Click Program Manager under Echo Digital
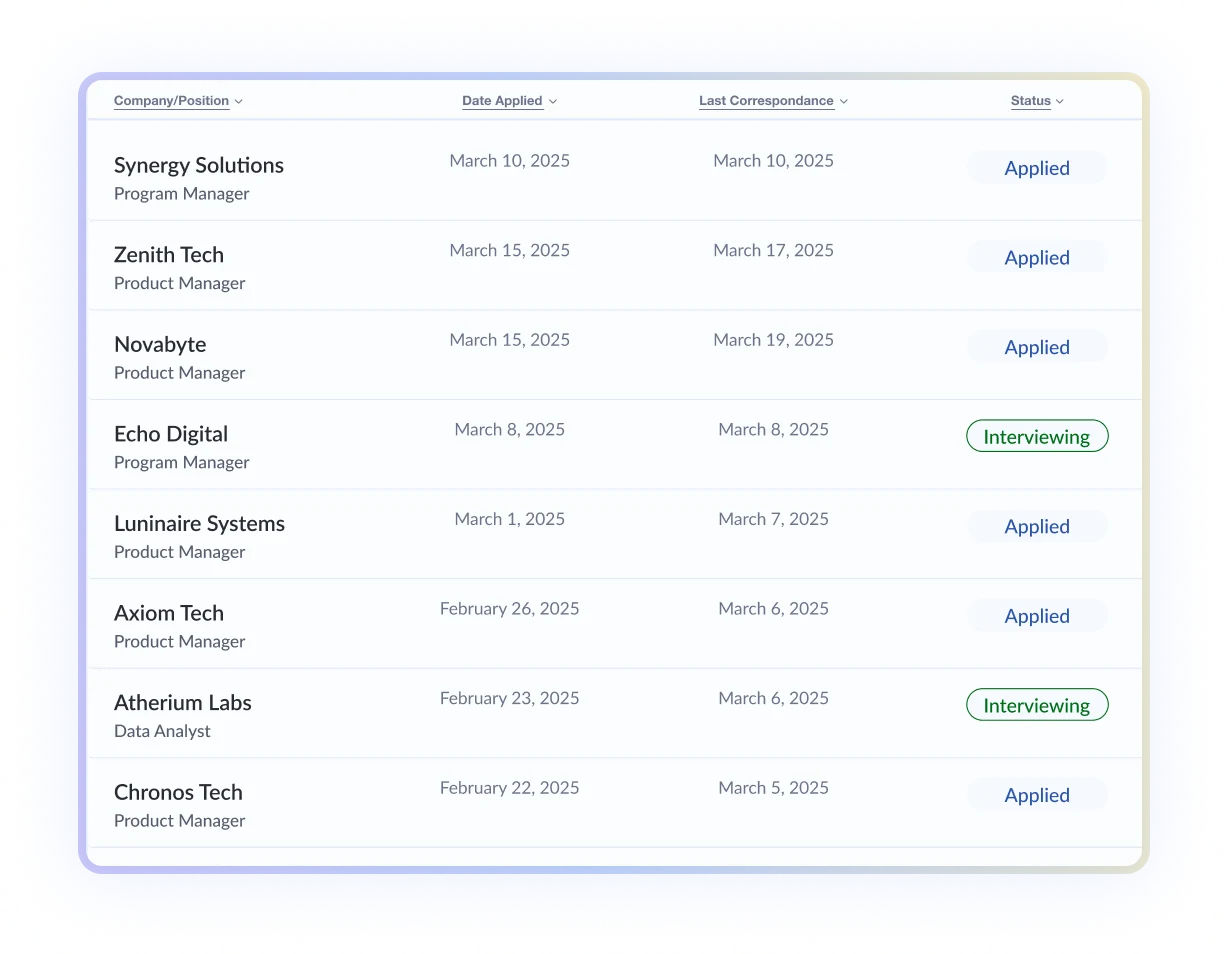1224x954 pixels. [182, 463]
